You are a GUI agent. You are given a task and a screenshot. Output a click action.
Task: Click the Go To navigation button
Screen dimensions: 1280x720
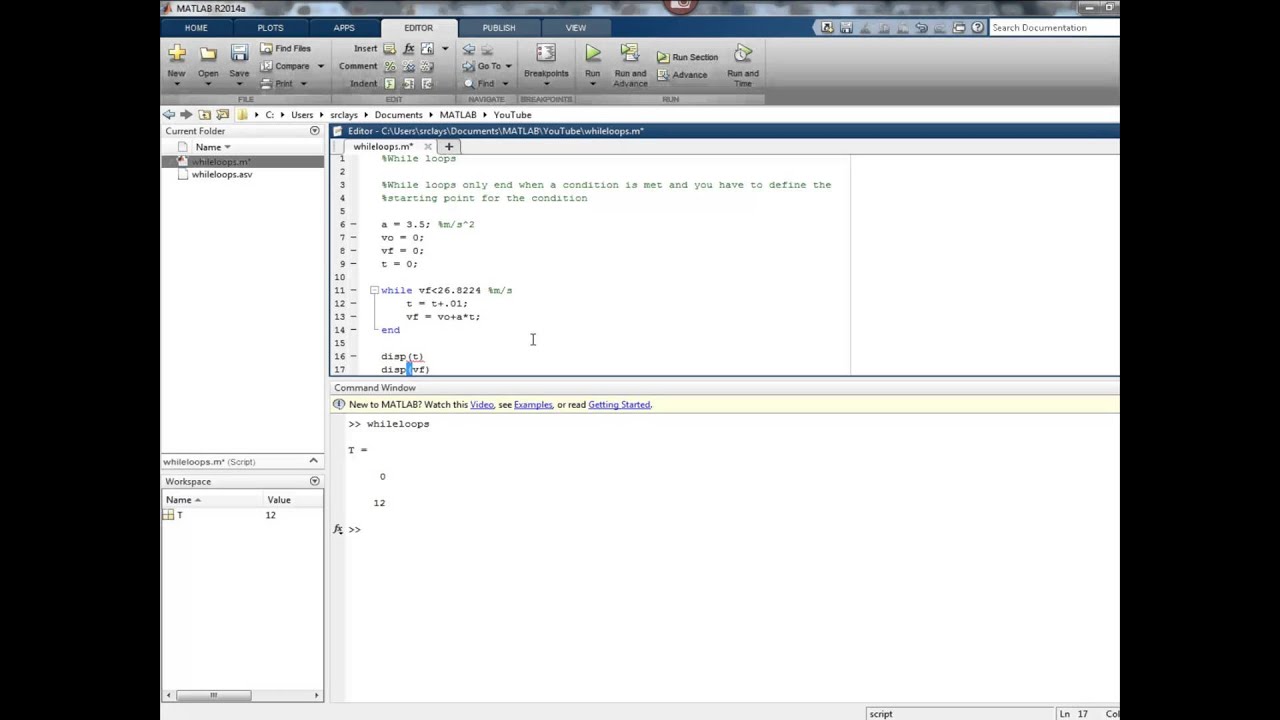pos(482,66)
